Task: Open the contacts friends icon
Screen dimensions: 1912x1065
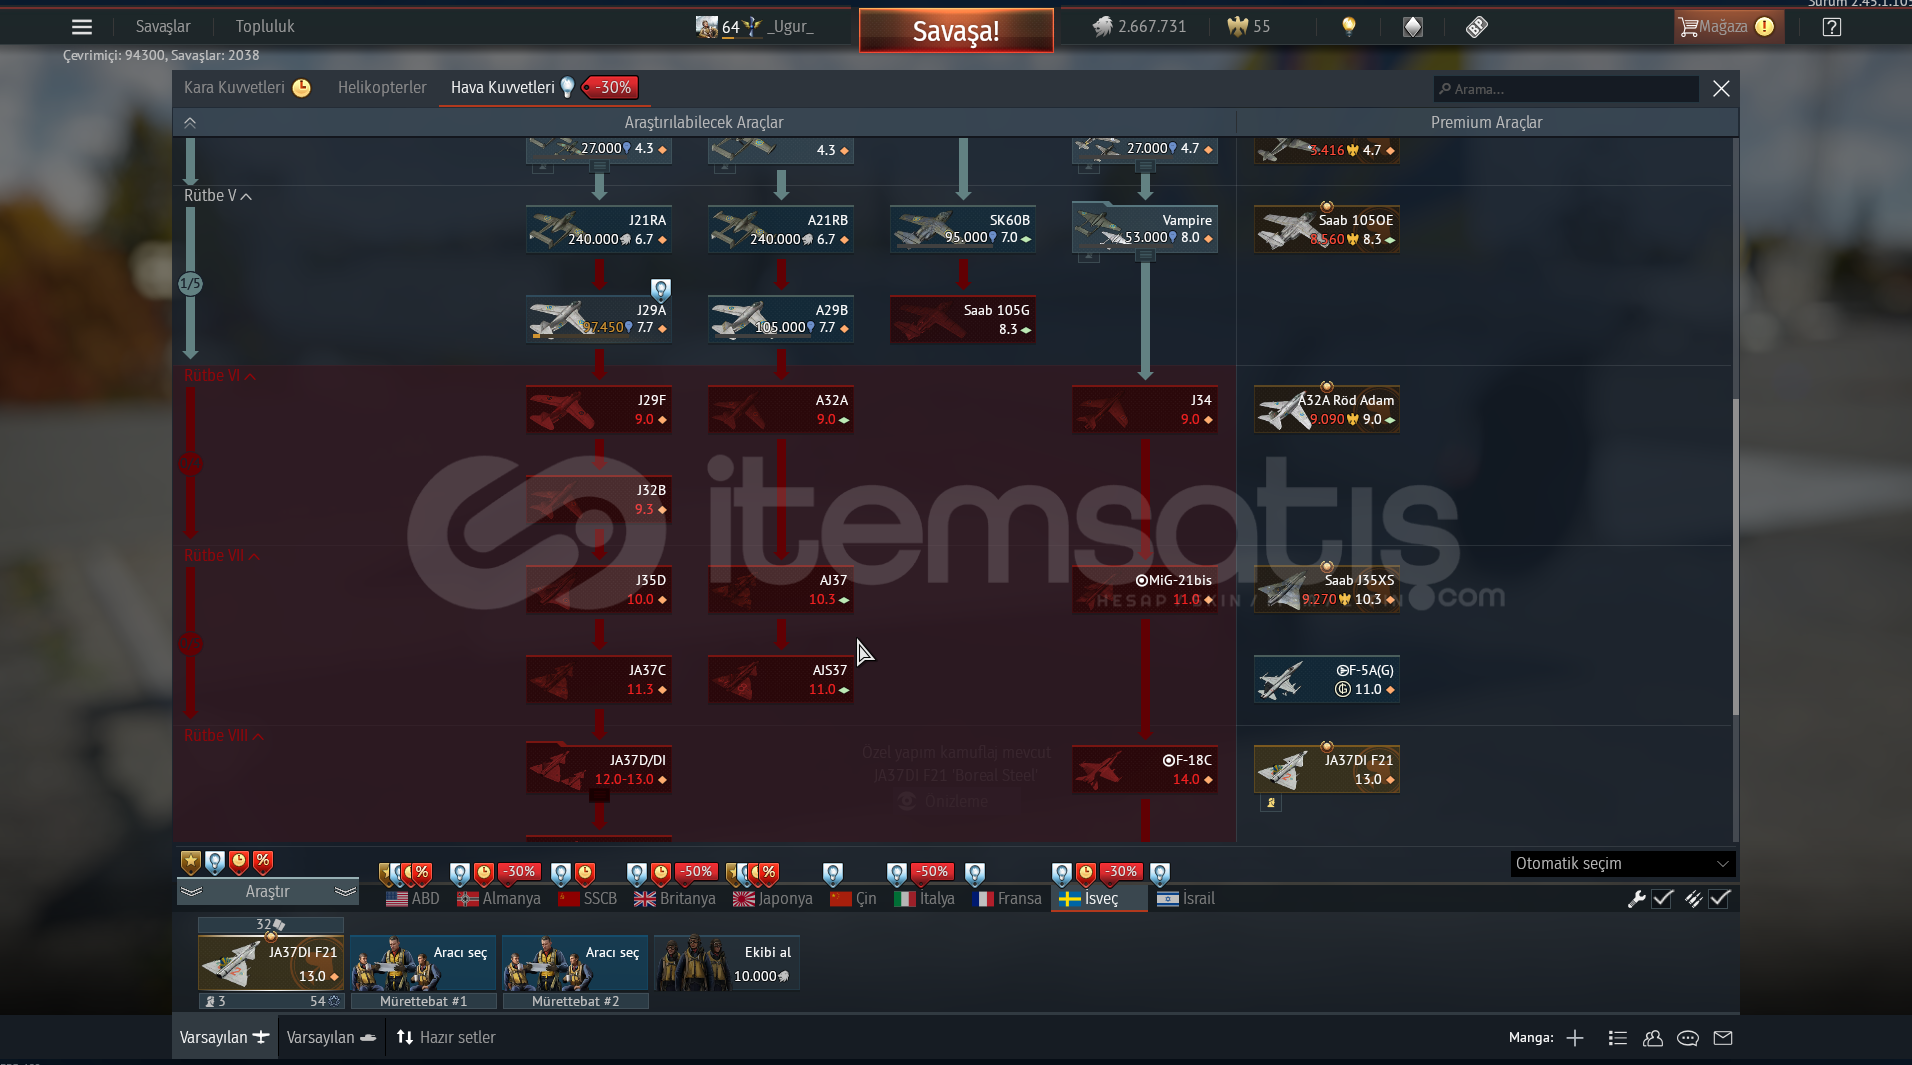Action: [x=1653, y=1038]
